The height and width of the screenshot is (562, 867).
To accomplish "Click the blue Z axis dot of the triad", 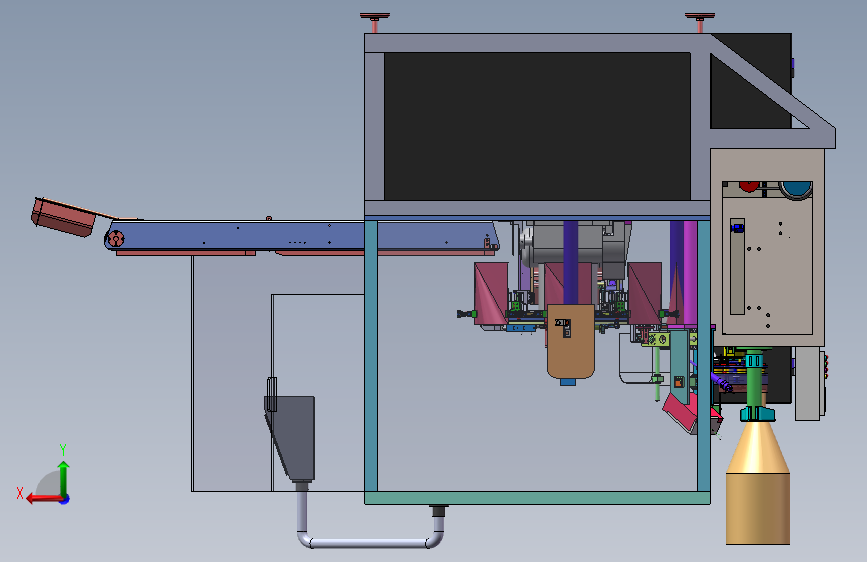I will tap(65, 499).
